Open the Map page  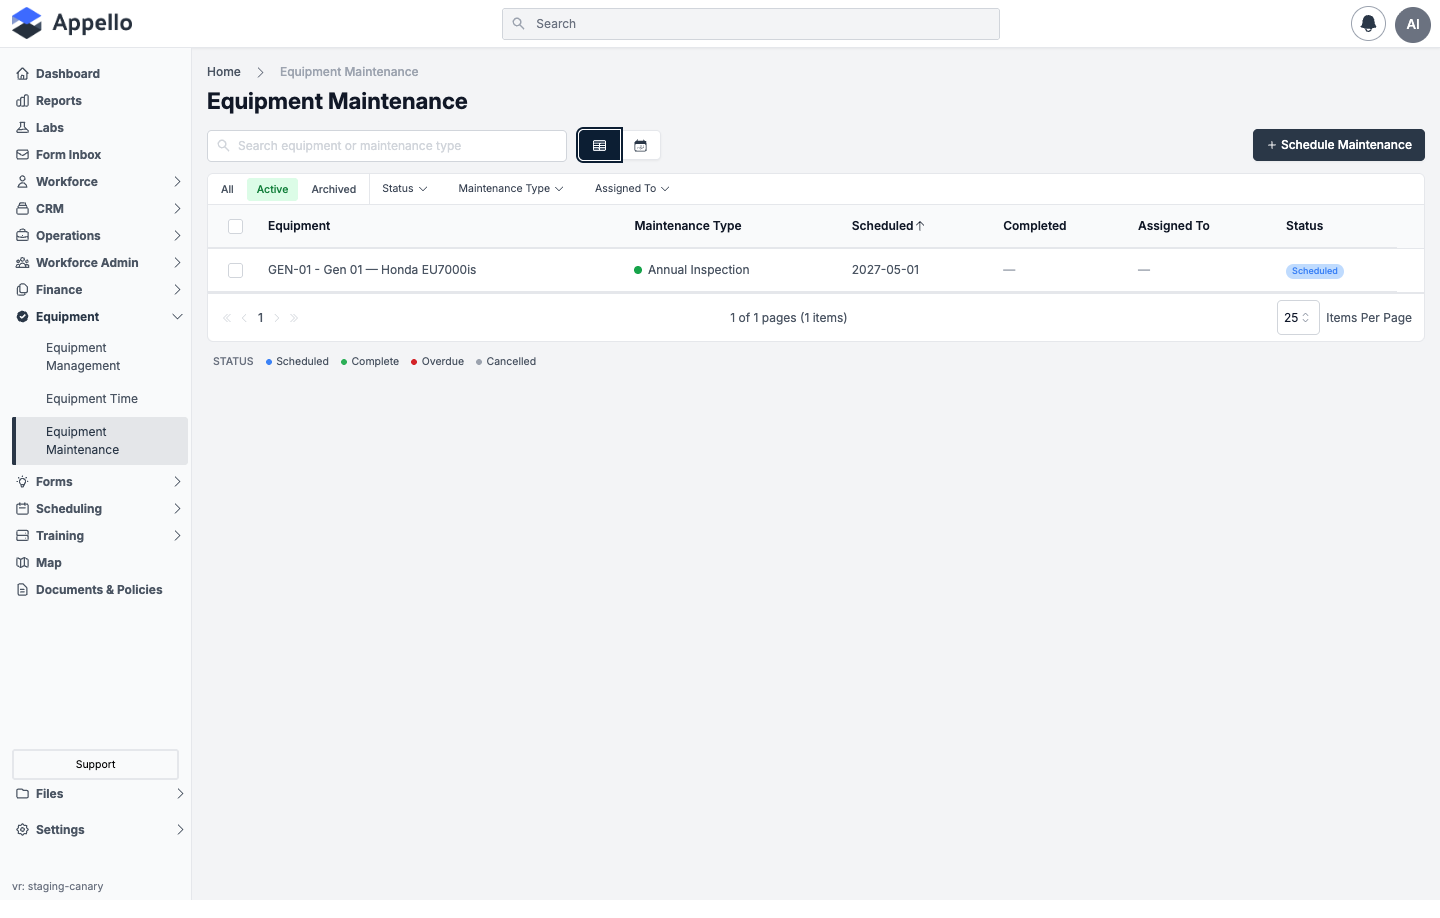49,563
